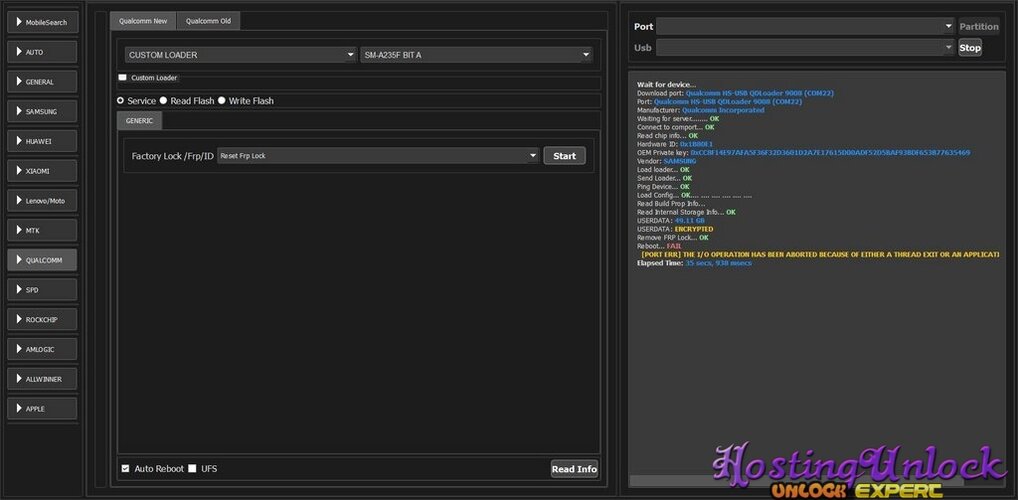The image size is (1018, 500).
Task: Open the MobileSearch sidebar section
Action: coord(42,22)
